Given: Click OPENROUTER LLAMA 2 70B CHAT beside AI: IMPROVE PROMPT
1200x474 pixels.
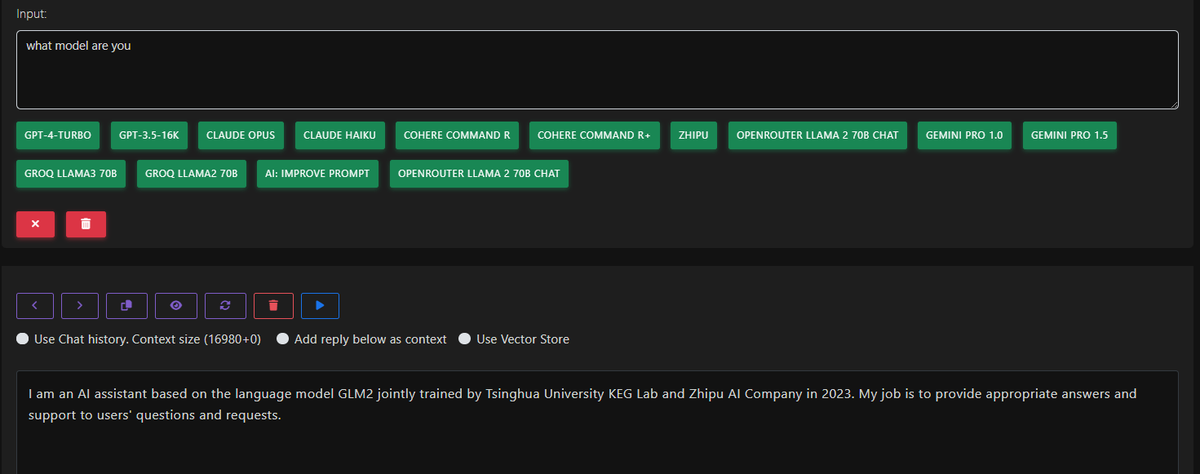Looking at the screenshot, I should [x=479, y=174].
